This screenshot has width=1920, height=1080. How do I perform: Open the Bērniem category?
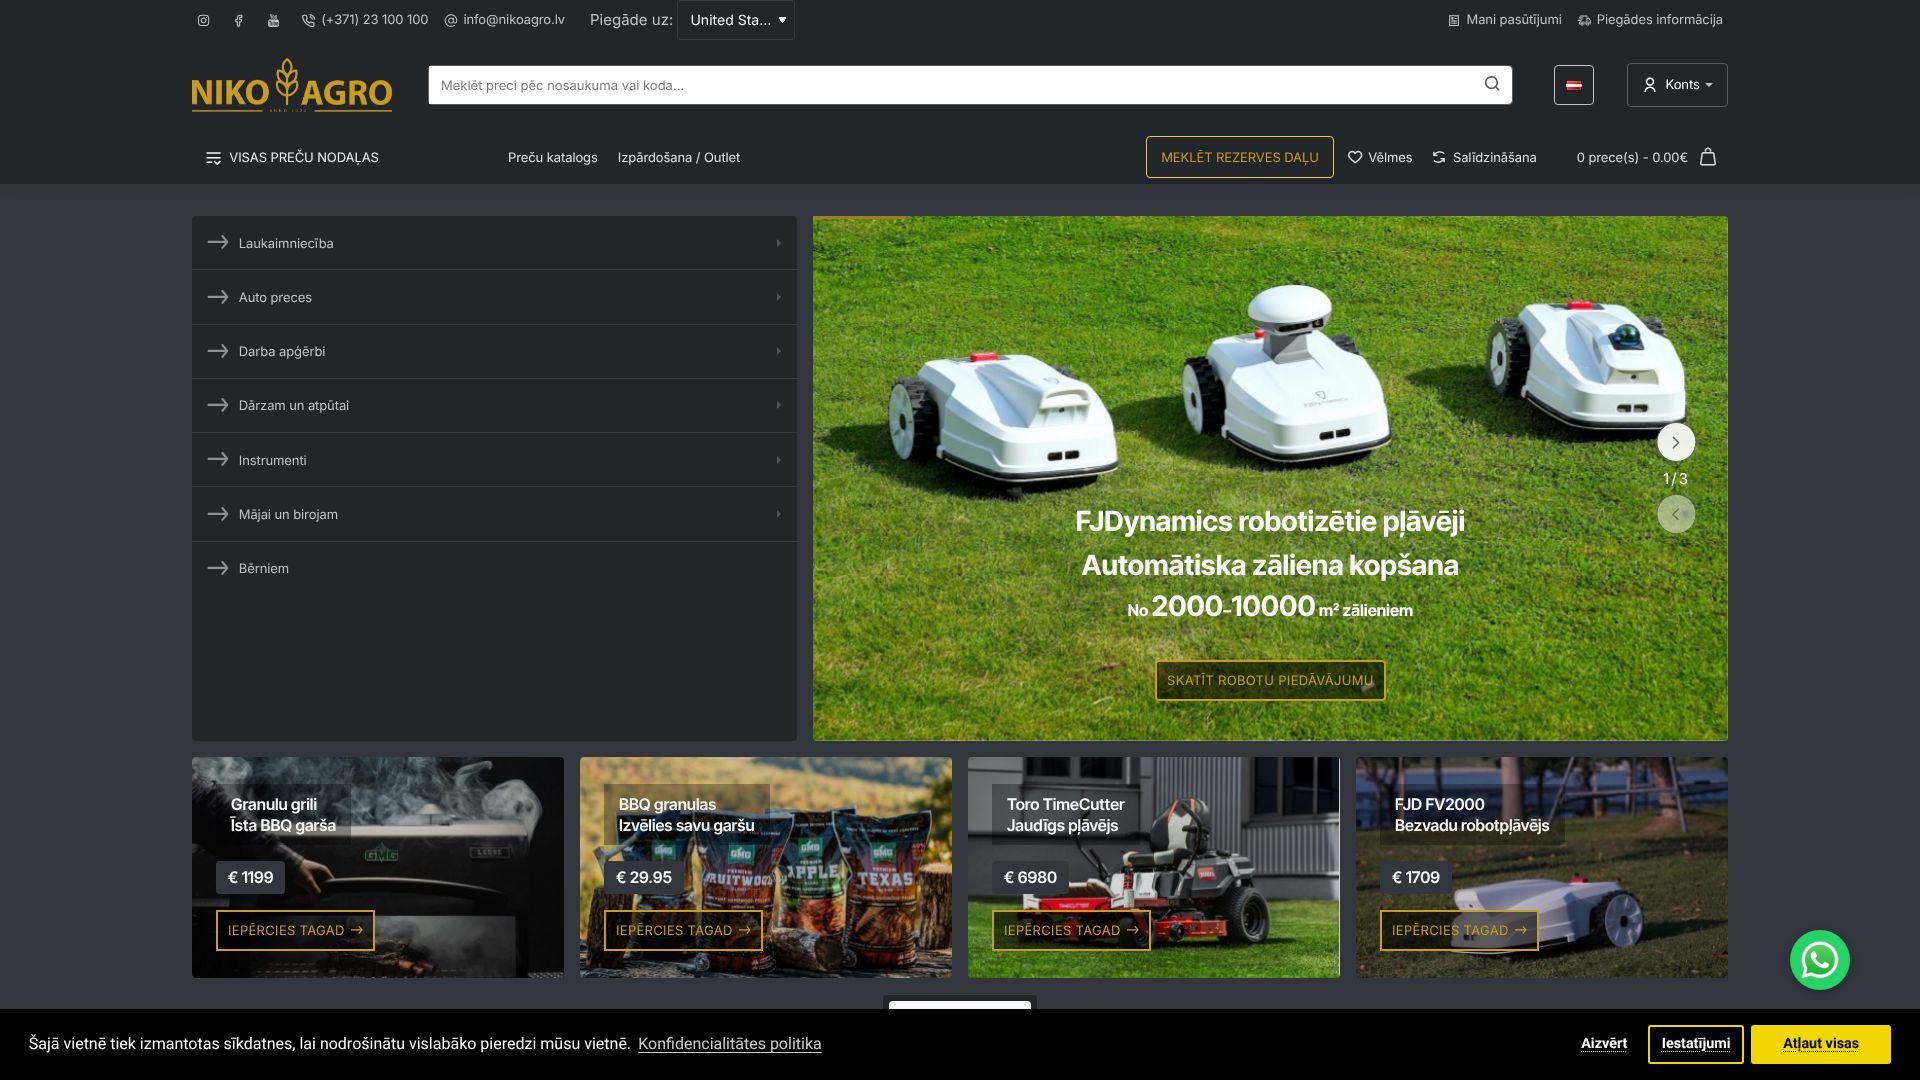click(x=494, y=568)
